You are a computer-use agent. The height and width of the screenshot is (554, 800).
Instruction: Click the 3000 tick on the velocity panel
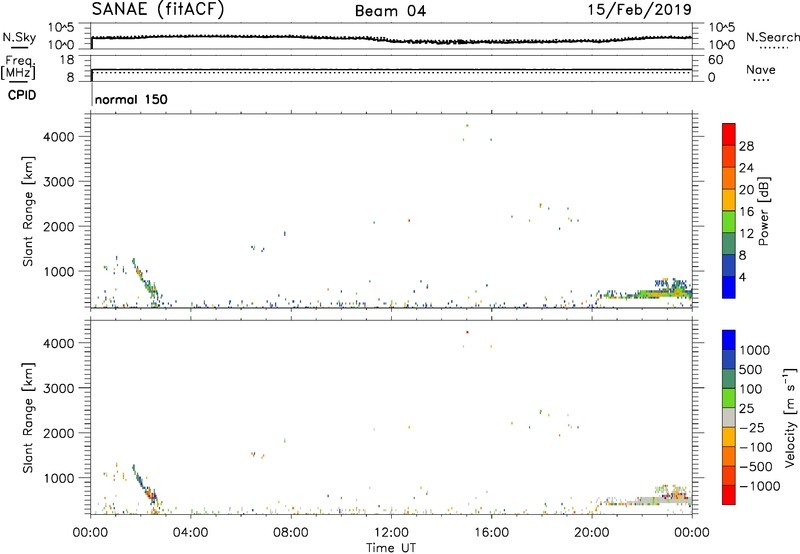[x=59, y=388]
